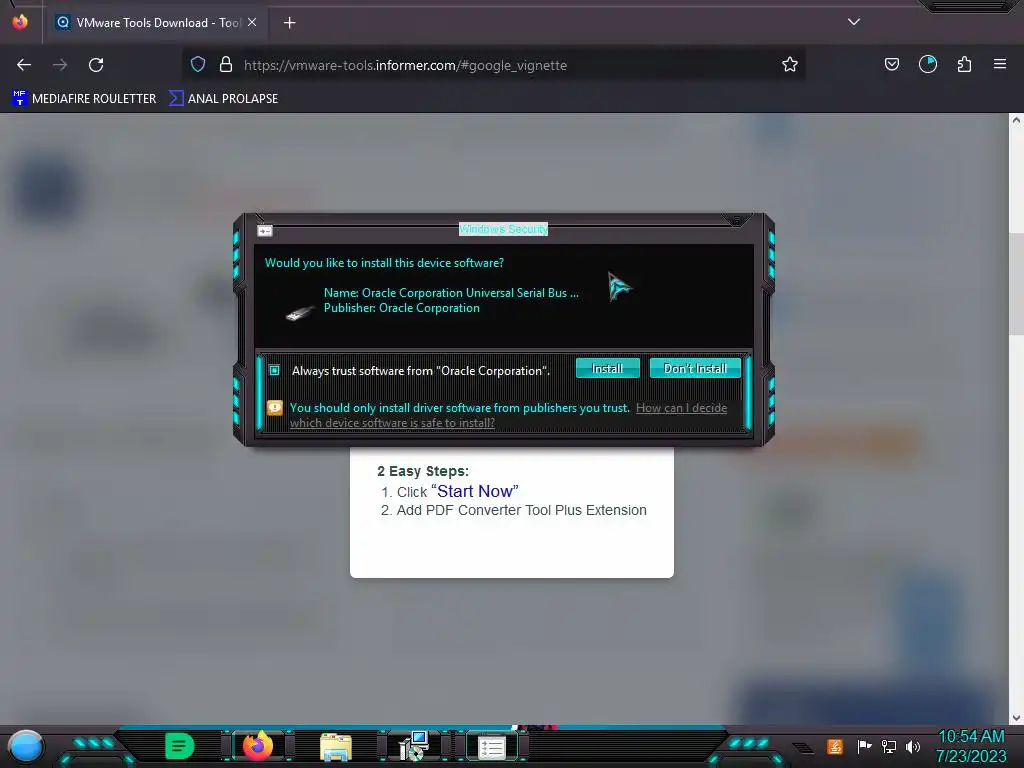Open the Extensions puzzle icon
Image resolution: width=1024 pixels, height=768 pixels.
click(964, 64)
